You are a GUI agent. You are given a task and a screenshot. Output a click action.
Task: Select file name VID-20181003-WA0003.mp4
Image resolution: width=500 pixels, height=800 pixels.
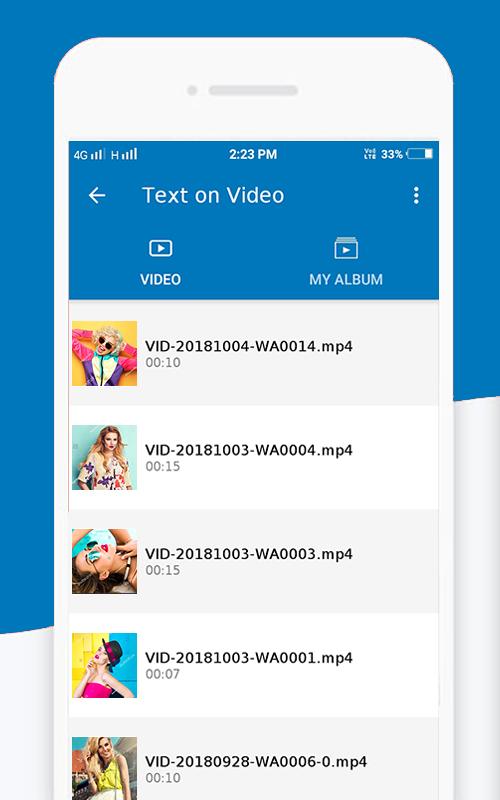(x=249, y=554)
